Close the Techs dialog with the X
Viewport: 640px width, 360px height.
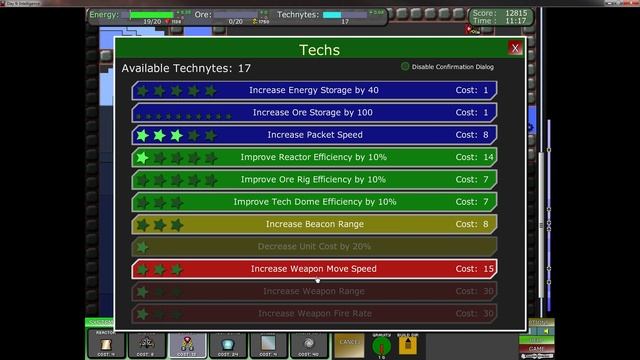point(515,48)
